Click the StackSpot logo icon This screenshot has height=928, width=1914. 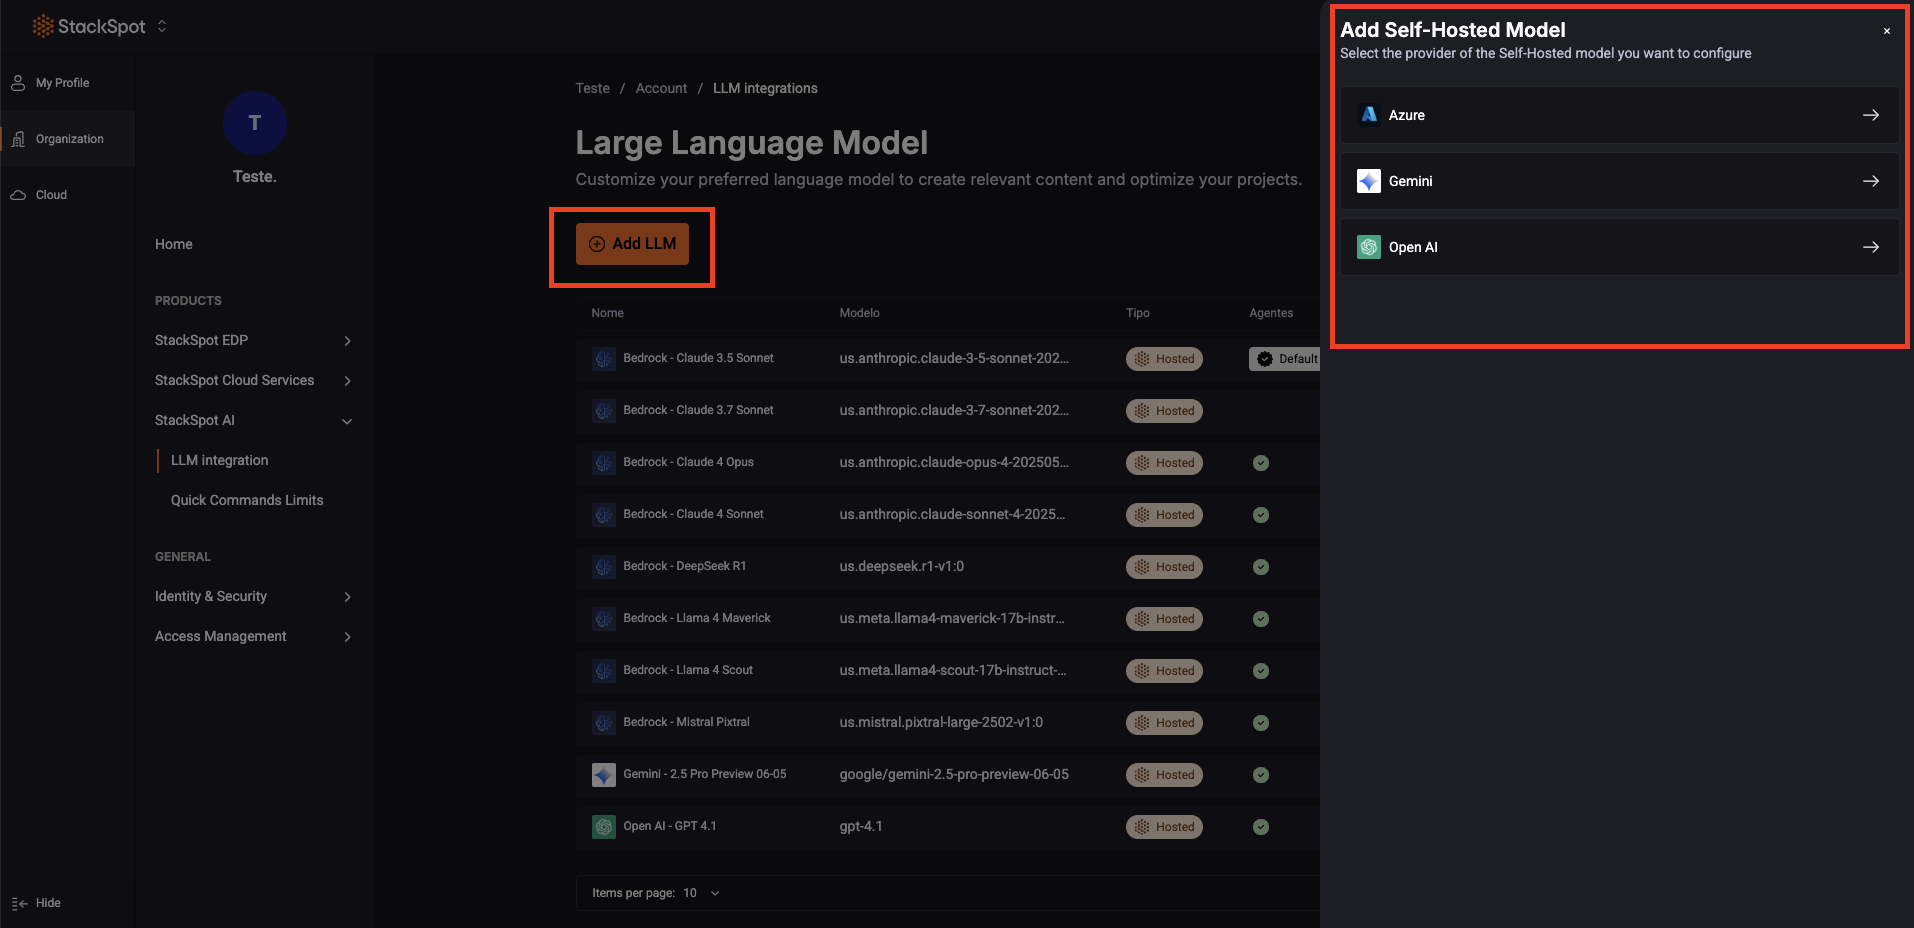[43, 26]
